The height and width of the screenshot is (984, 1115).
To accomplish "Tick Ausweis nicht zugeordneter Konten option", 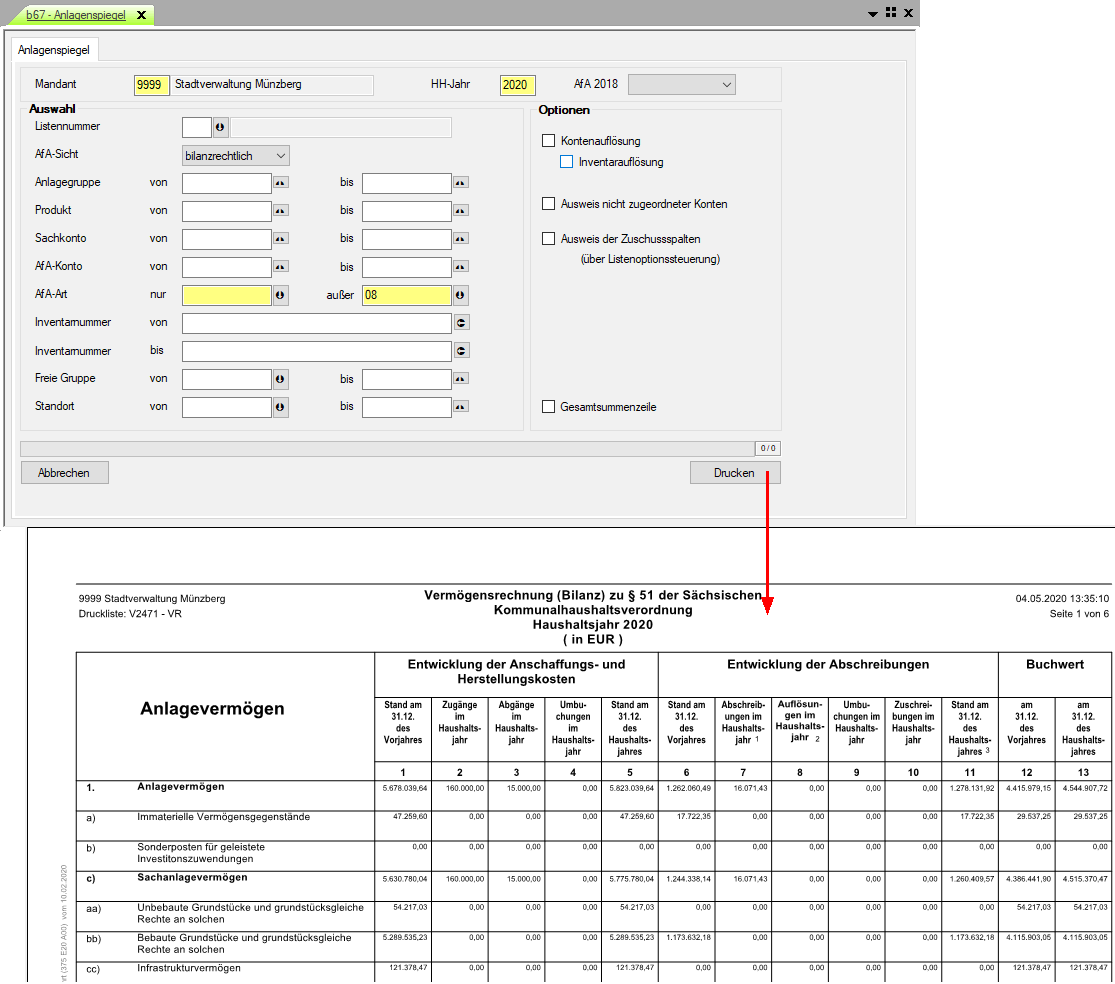I will pyautogui.click(x=548, y=204).
